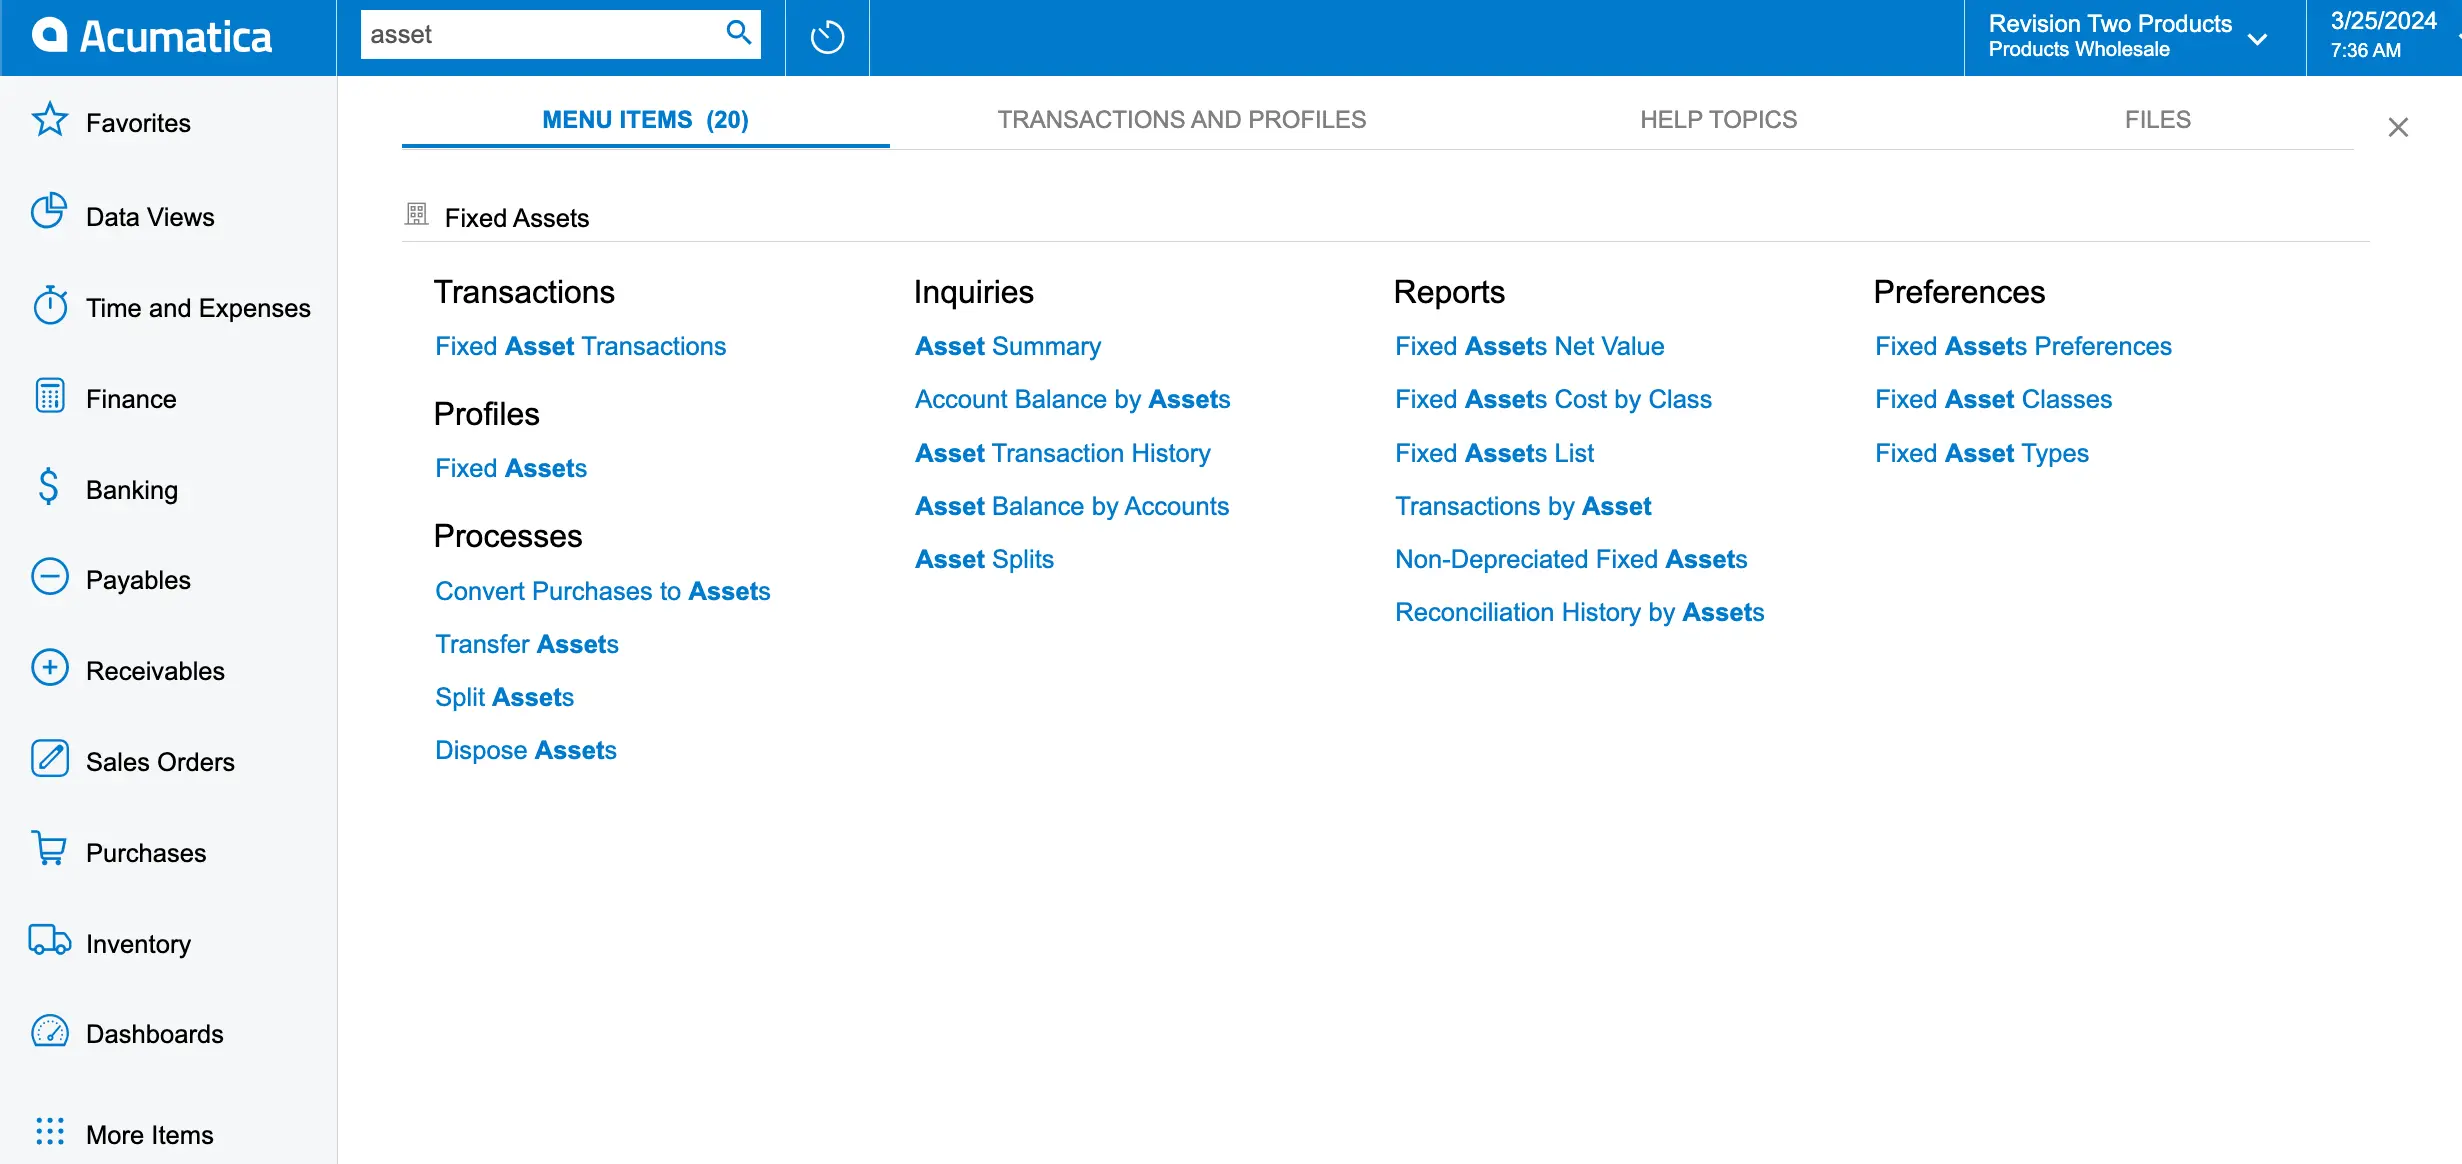Open the business date 3/25/2024
Viewport: 2462px width, 1164px height.
point(2383,35)
